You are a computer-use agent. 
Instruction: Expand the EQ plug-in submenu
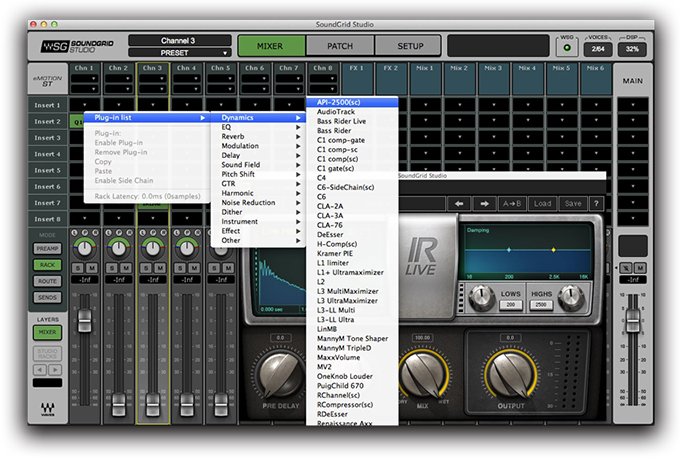pos(258,127)
